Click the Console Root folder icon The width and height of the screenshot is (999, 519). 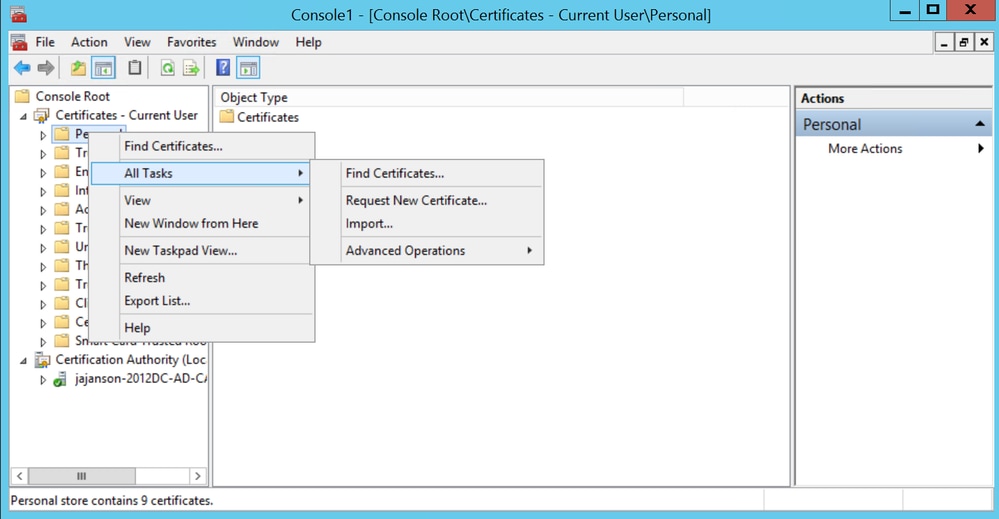[x=22, y=96]
